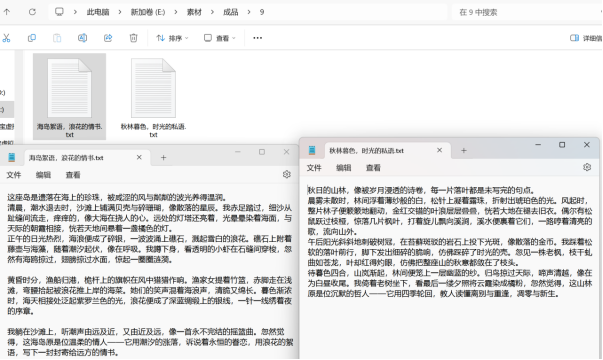
Task: Open the 查看 menu in the 秋林暮色 Notepad
Action: pyautogui.click(x=373, y=168)
